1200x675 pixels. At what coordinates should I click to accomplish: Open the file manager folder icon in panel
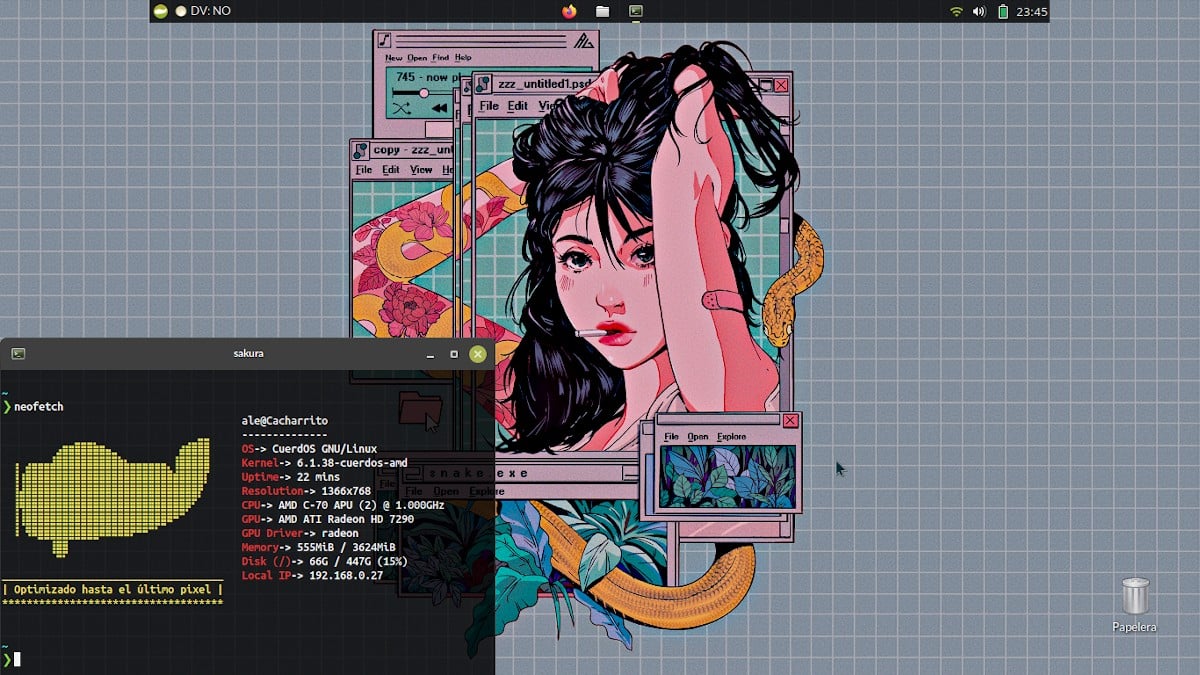click(x=602, y=11)
